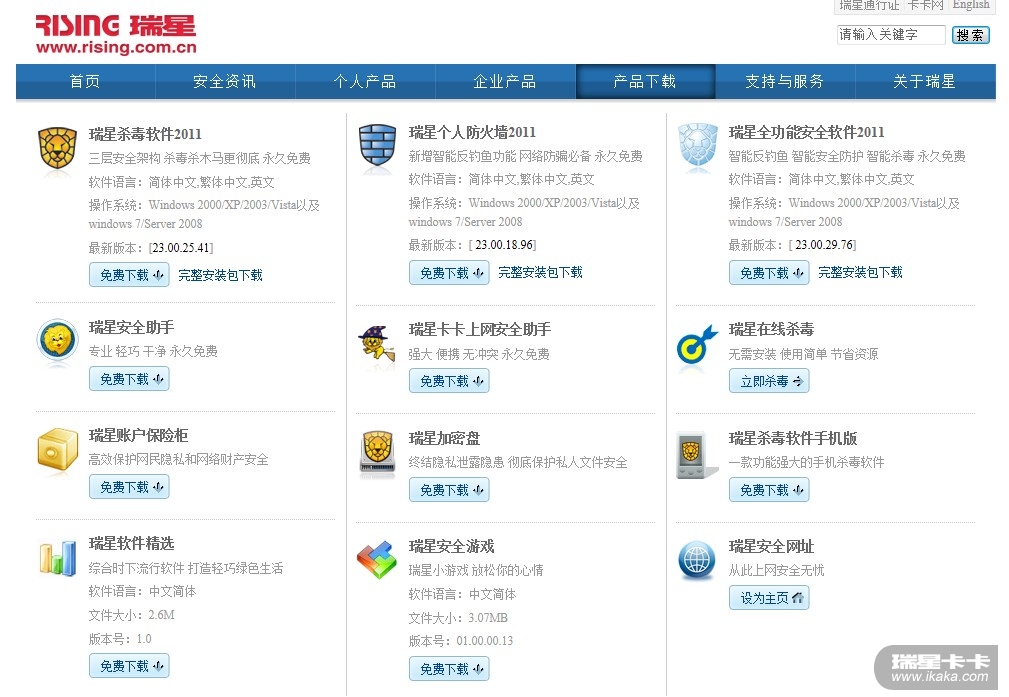The height and width of the screenshot is (697, 1009).
Task: Click 免费下载 for 瑞星软件精选
Action: pyautogui.click(x=129, y=666)
